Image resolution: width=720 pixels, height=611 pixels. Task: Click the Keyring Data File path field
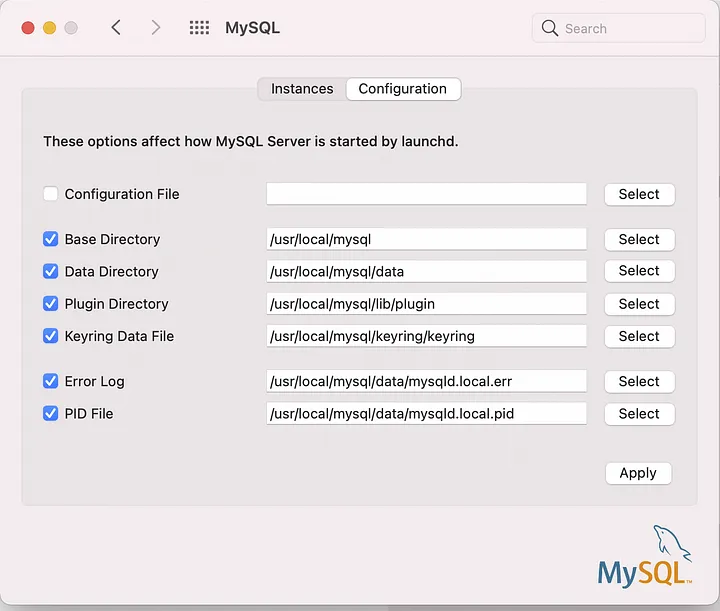point(426,336)
